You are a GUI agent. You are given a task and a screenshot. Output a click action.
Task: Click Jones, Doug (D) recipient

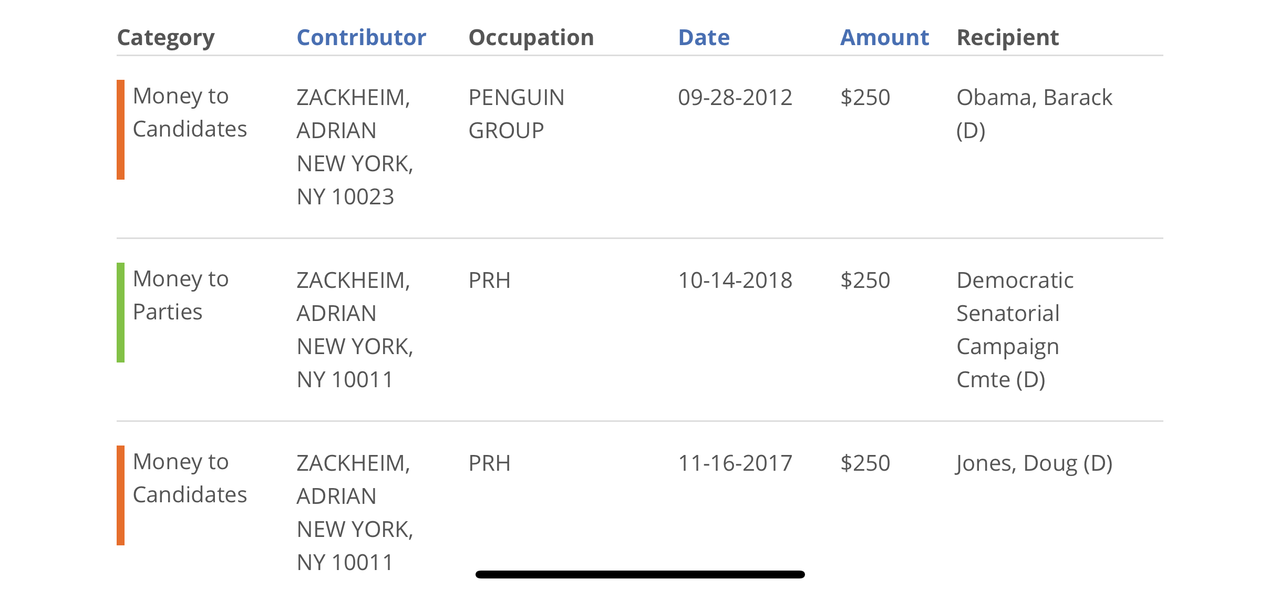[1034, 463]
